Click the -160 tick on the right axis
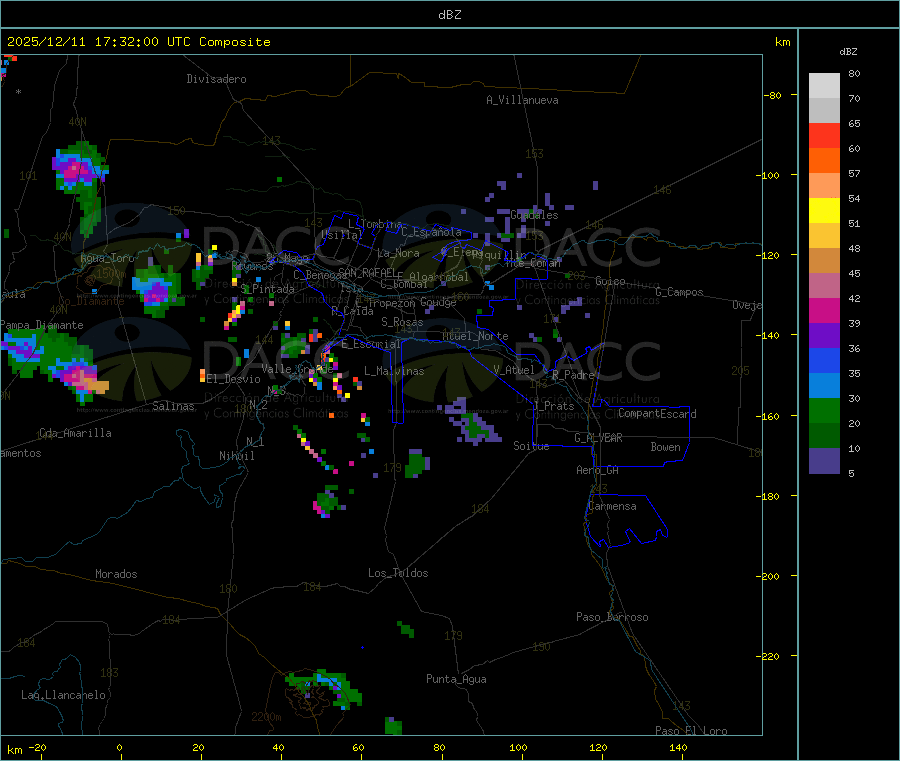Viewport: 900px width, 761px height. [771, 416]
